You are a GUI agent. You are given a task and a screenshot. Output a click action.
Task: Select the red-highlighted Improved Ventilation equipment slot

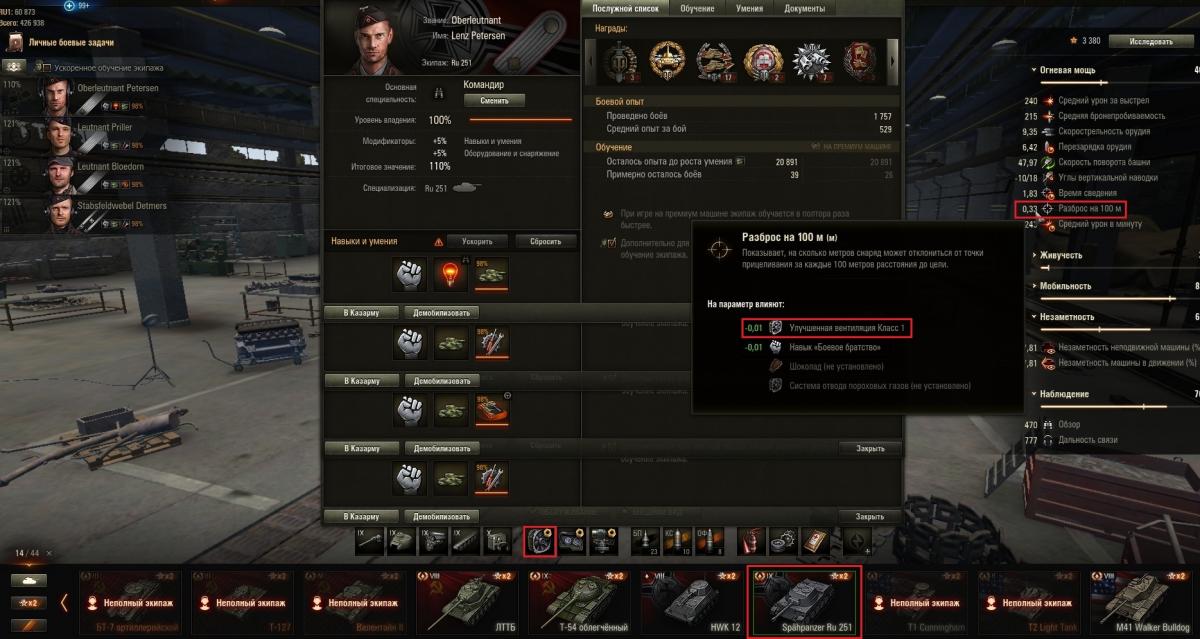pyautogui.click(x=540, y=541)
